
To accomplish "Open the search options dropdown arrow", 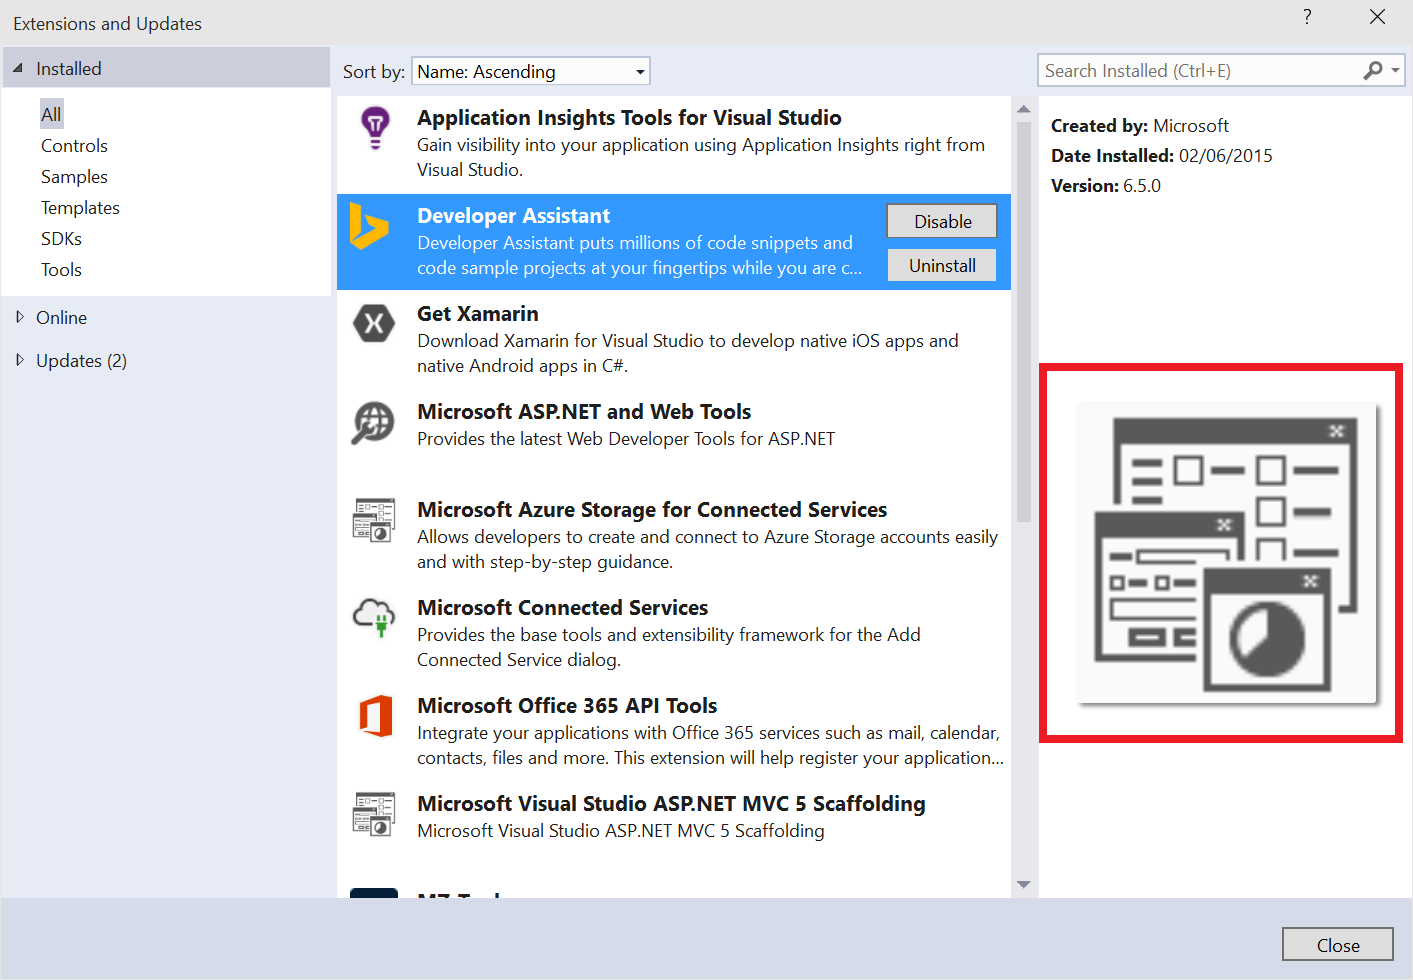I will (1394, 70).
